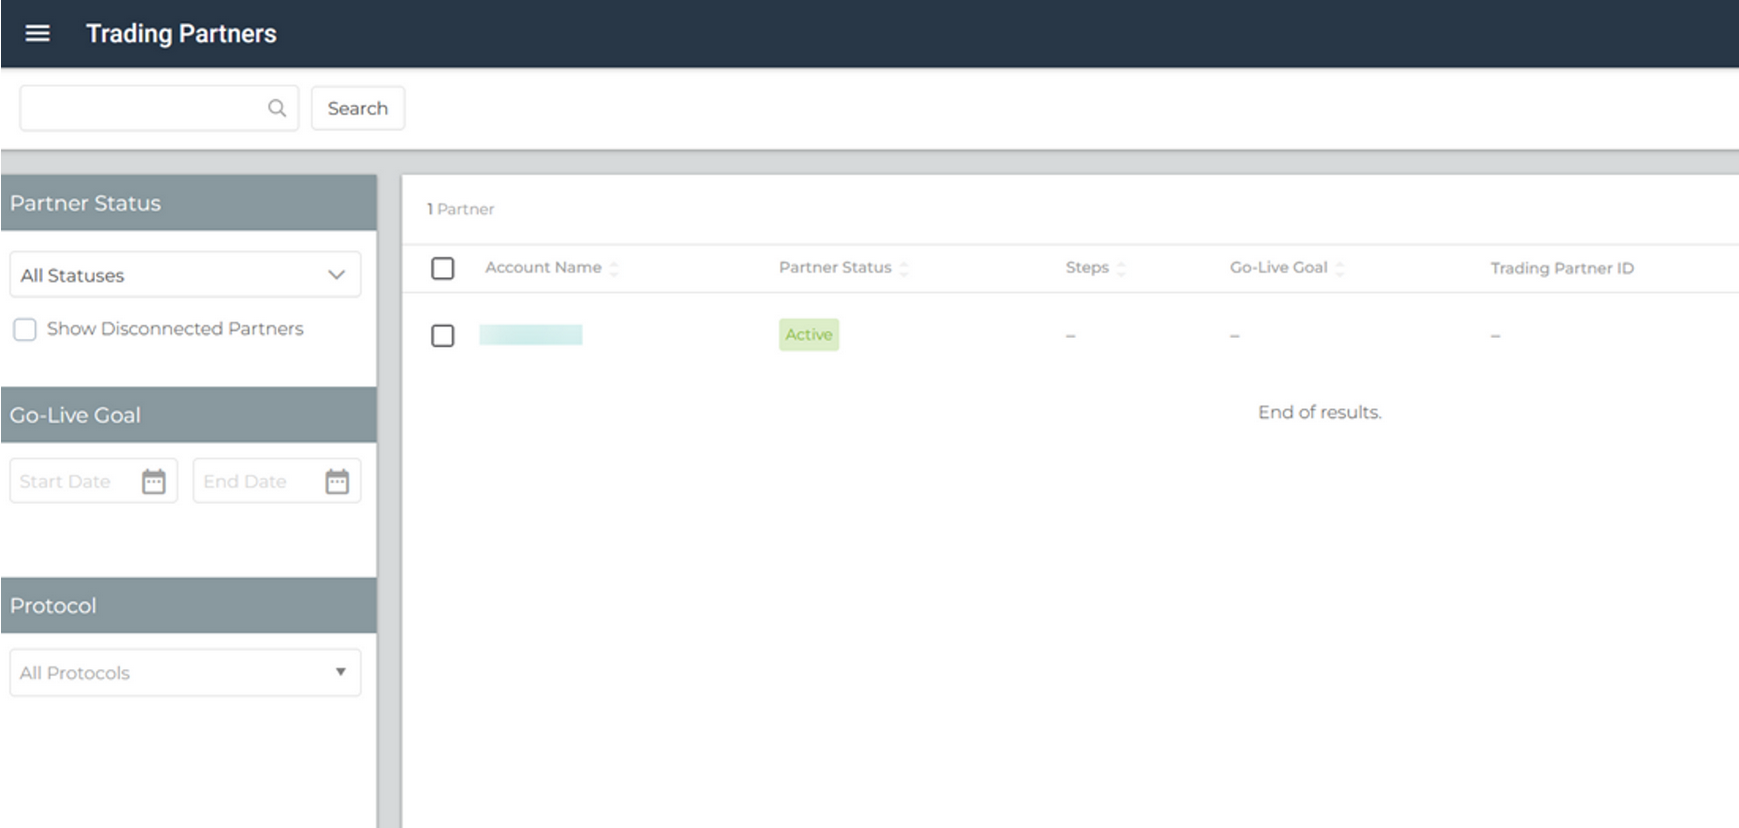Viewport: 1739px width, 828px height.
Task: Open the hamburger navigation menu
Action: 37,33
